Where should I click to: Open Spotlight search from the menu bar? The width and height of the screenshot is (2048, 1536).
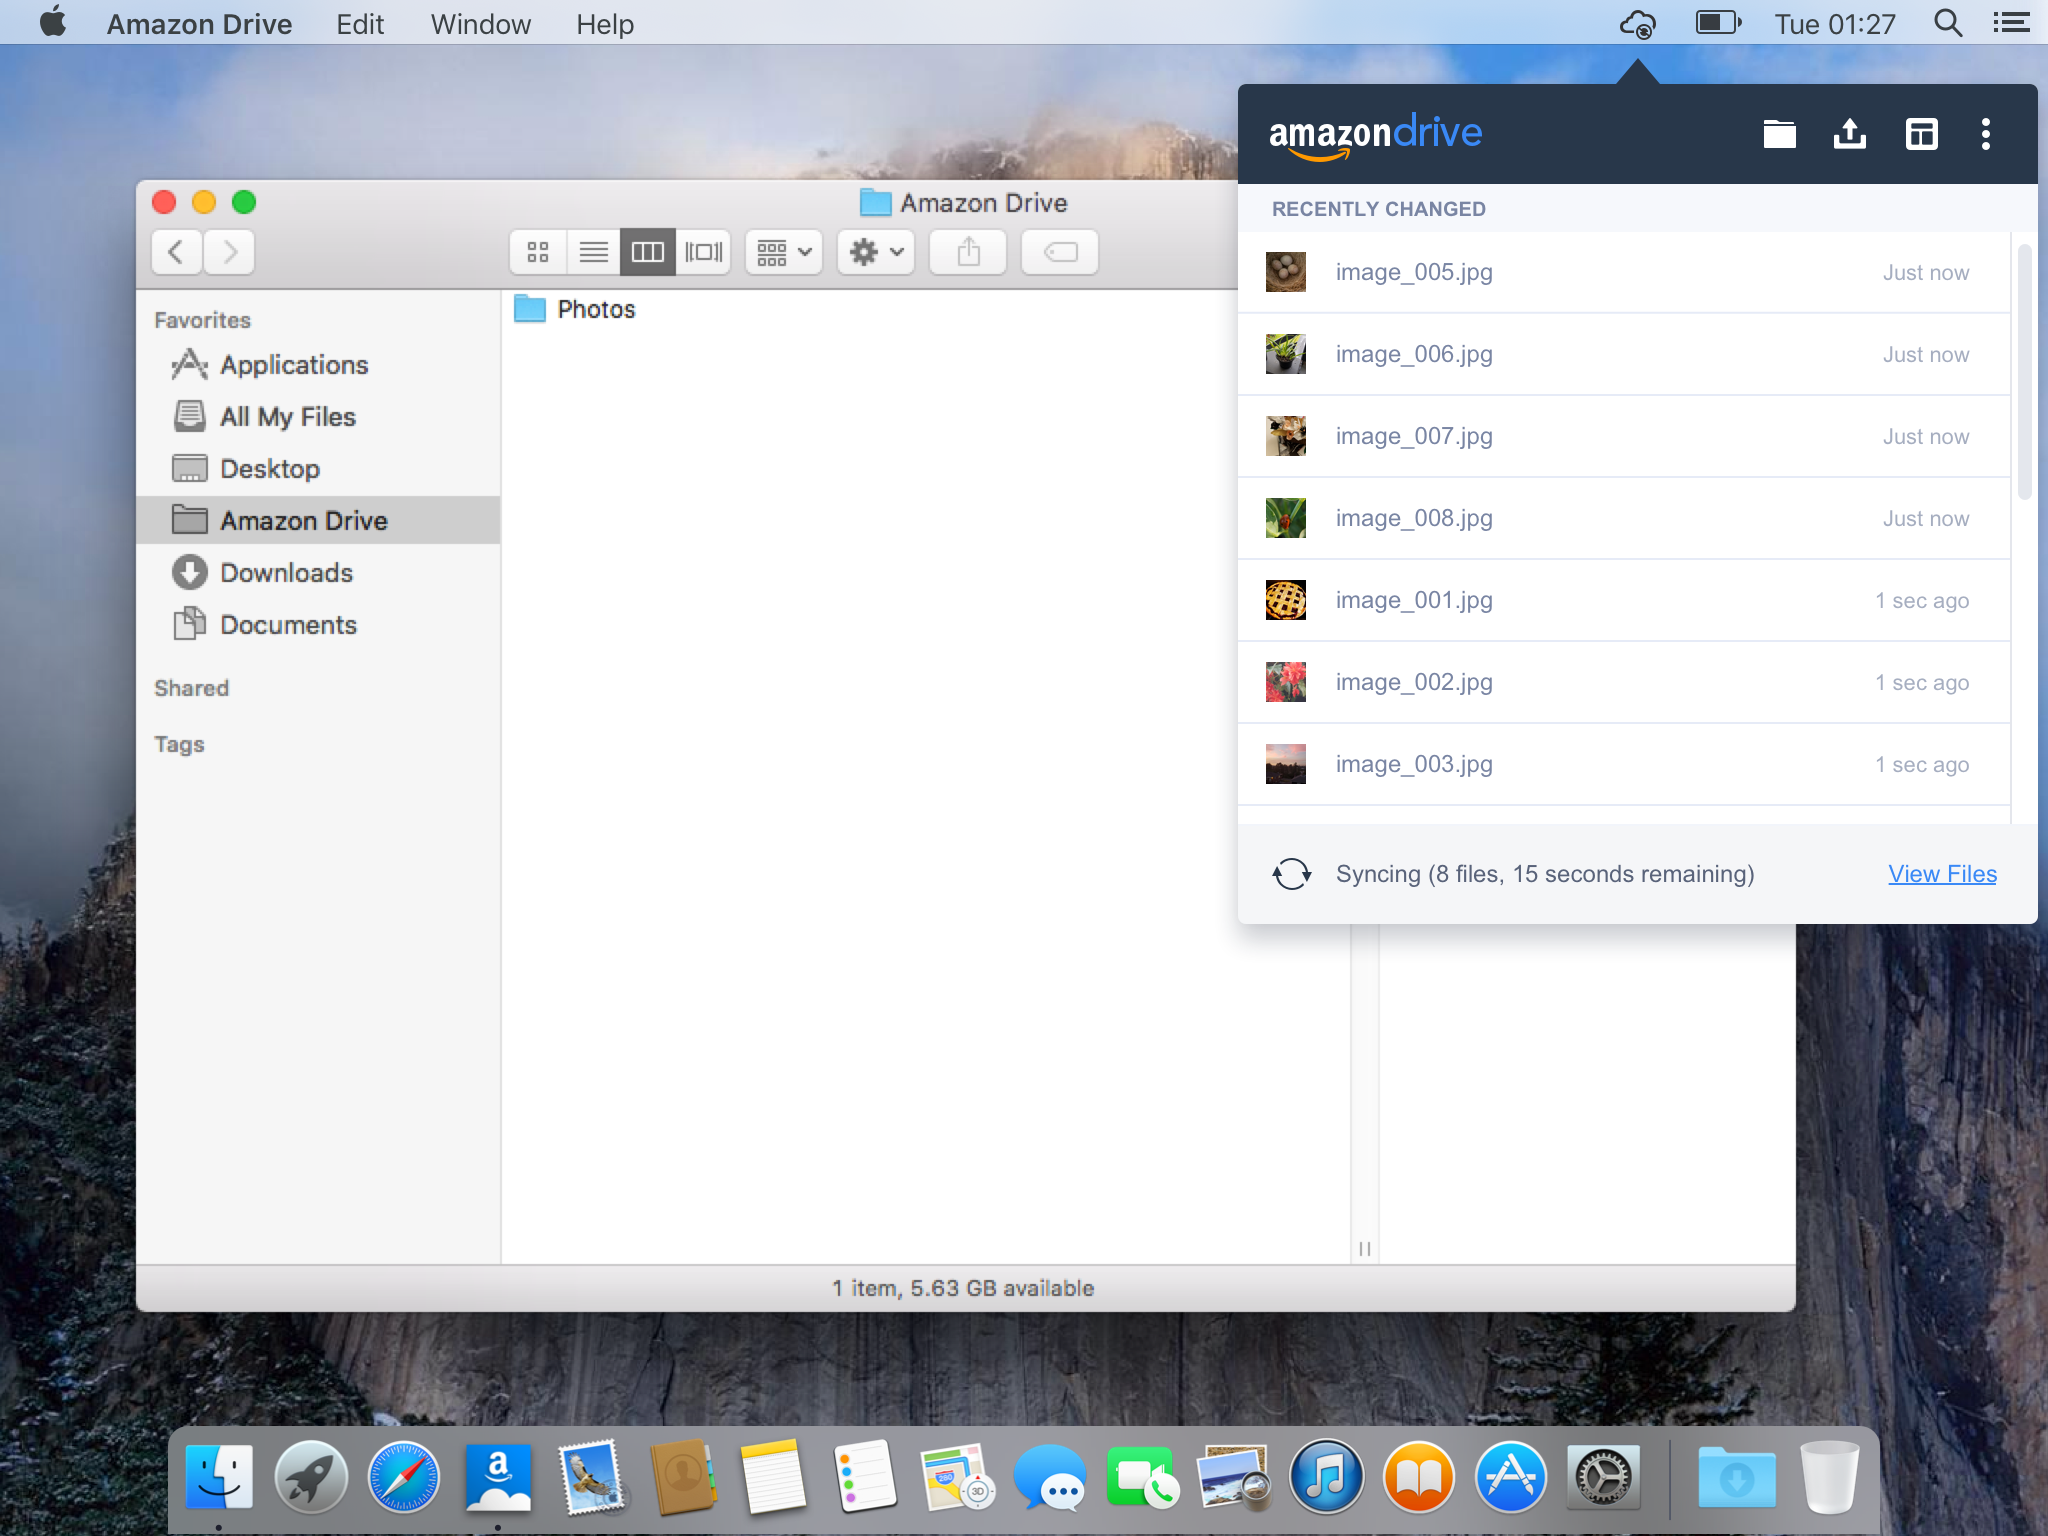point(1948,23)
